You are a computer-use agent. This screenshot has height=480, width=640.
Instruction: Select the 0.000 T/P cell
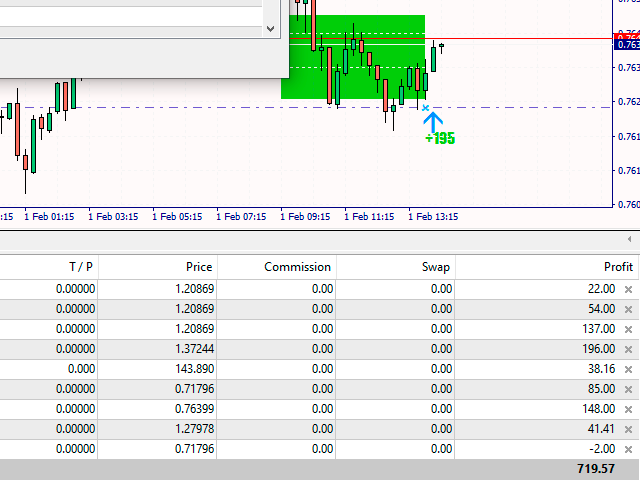coord(49,369)
